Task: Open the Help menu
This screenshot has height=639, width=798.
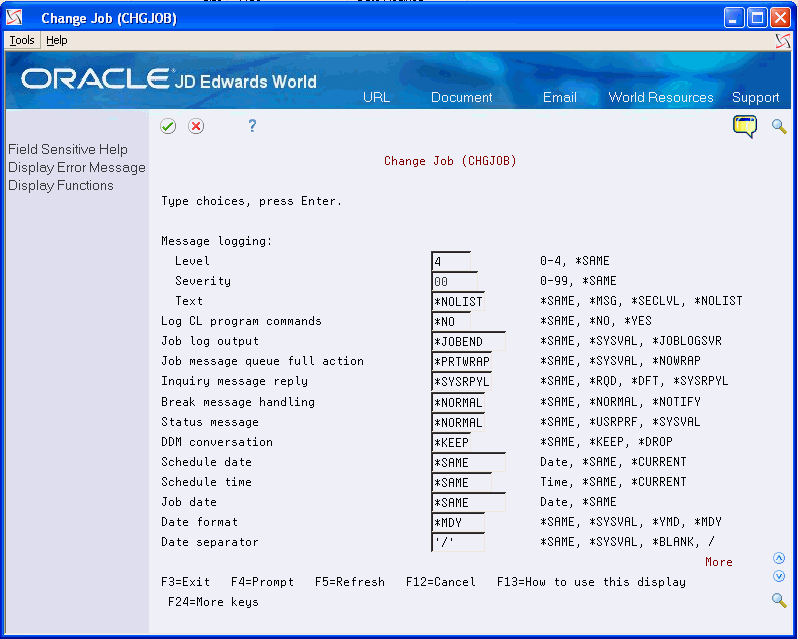Action: [x=56, y=40]
